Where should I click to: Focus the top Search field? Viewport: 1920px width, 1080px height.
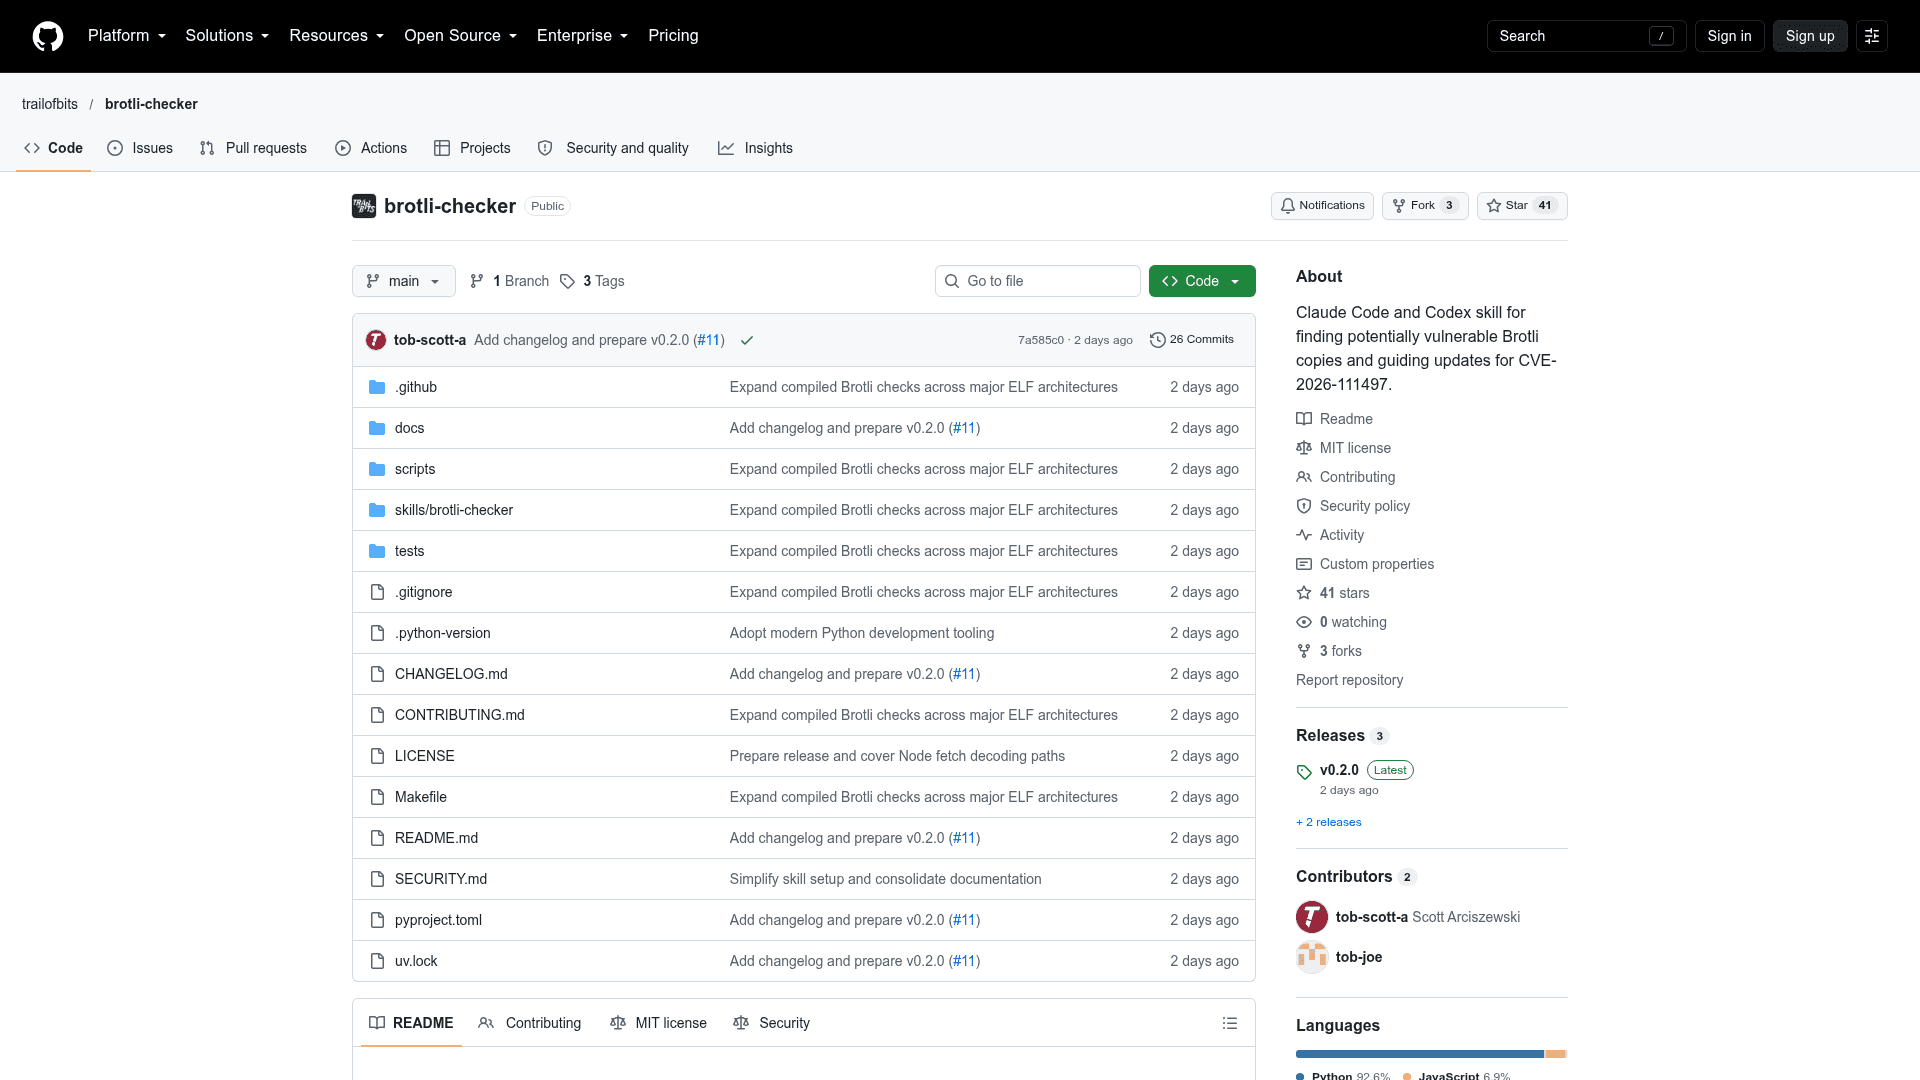[x=1587, y=36]
